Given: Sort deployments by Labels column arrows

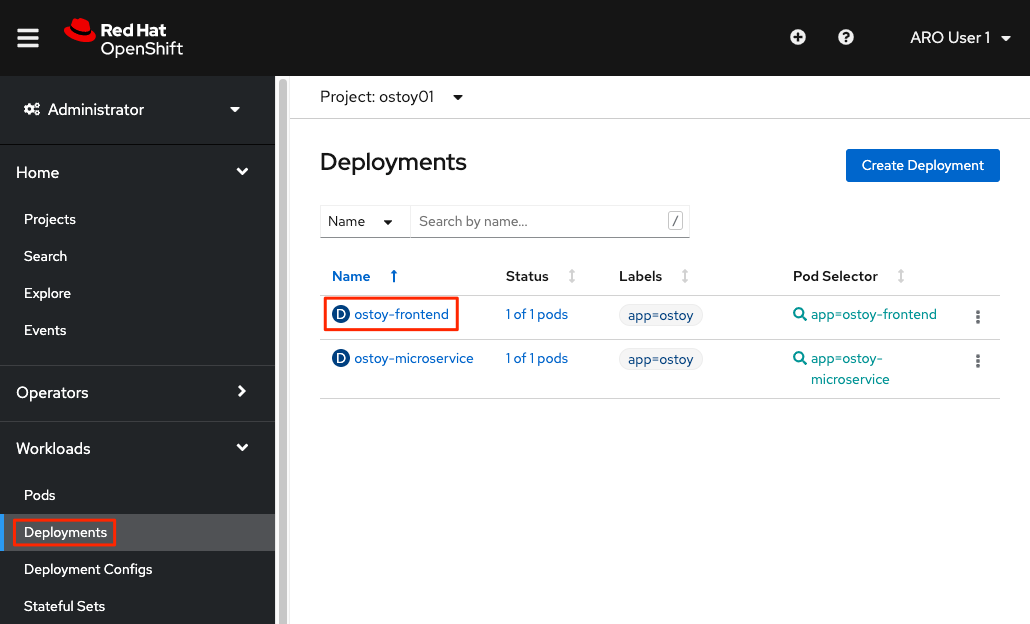Looking at the screenshot, I should pos(685,276).
